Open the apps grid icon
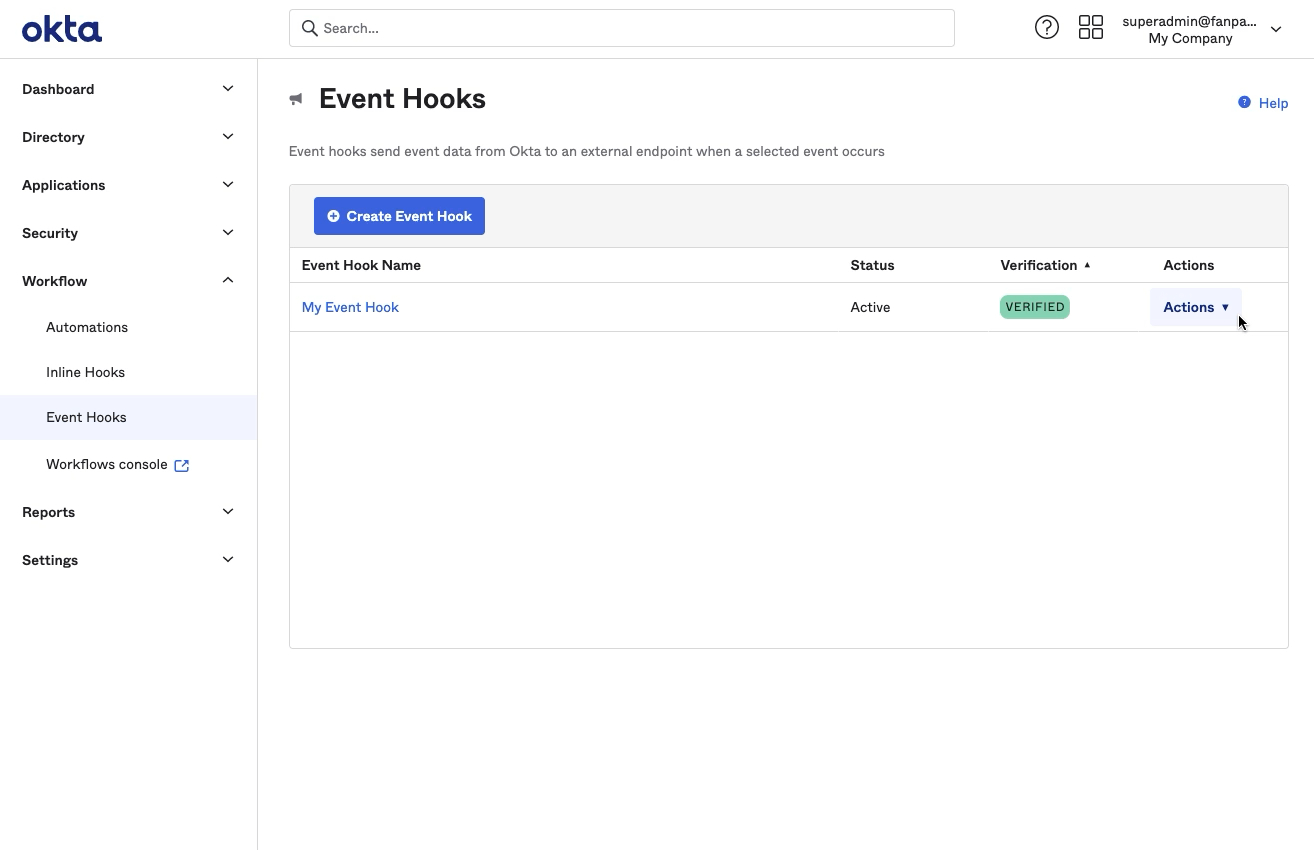The width and height of the screenshot is (1314, 850). (1090, 28)
